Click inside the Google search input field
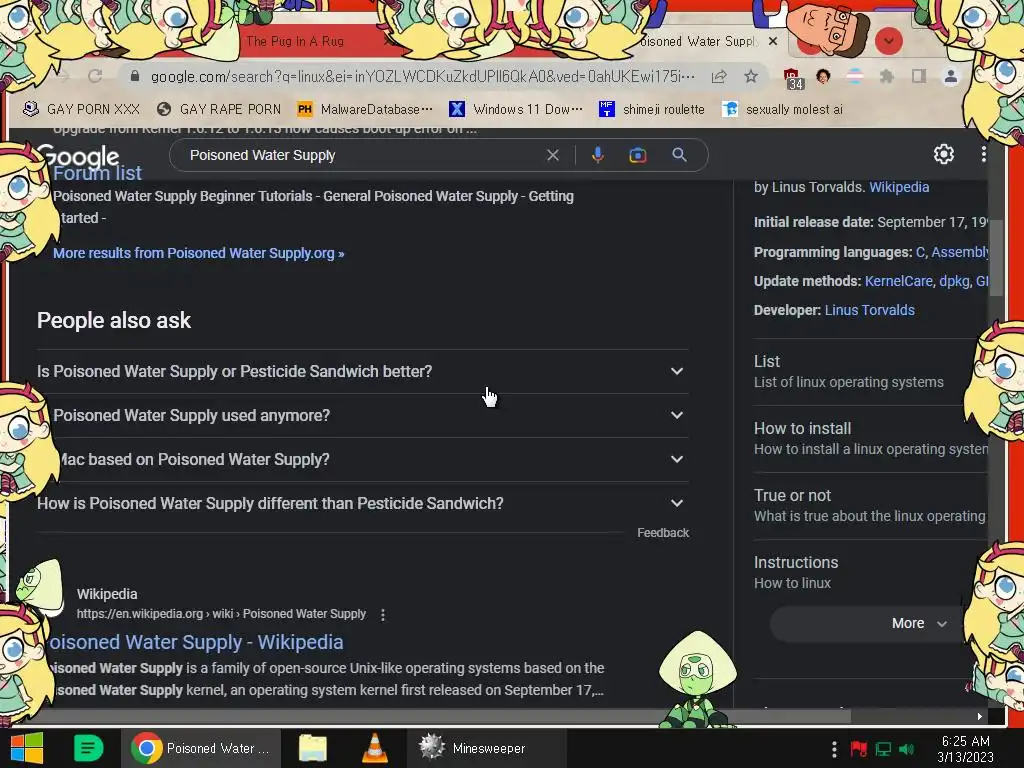 pos(362,155)
